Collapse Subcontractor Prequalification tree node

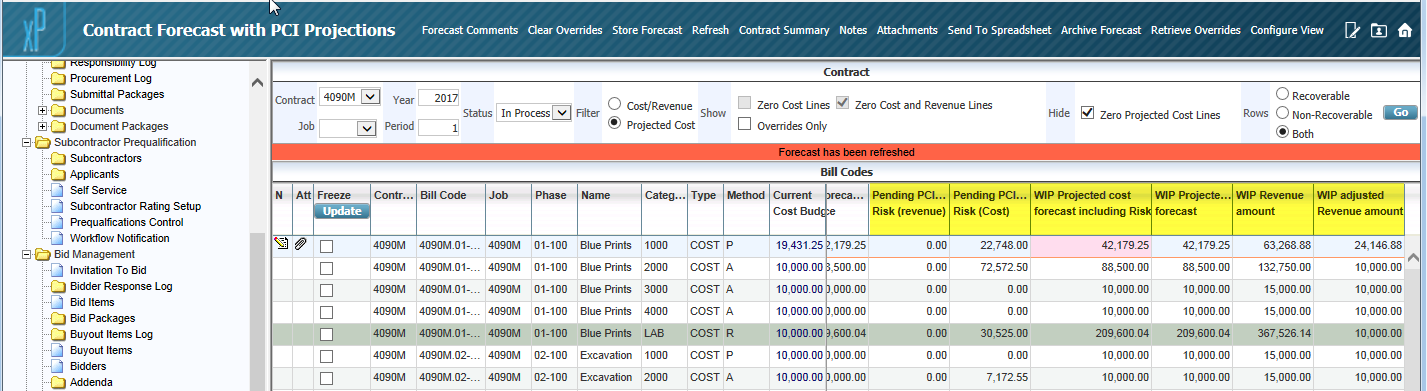point(26,142)
